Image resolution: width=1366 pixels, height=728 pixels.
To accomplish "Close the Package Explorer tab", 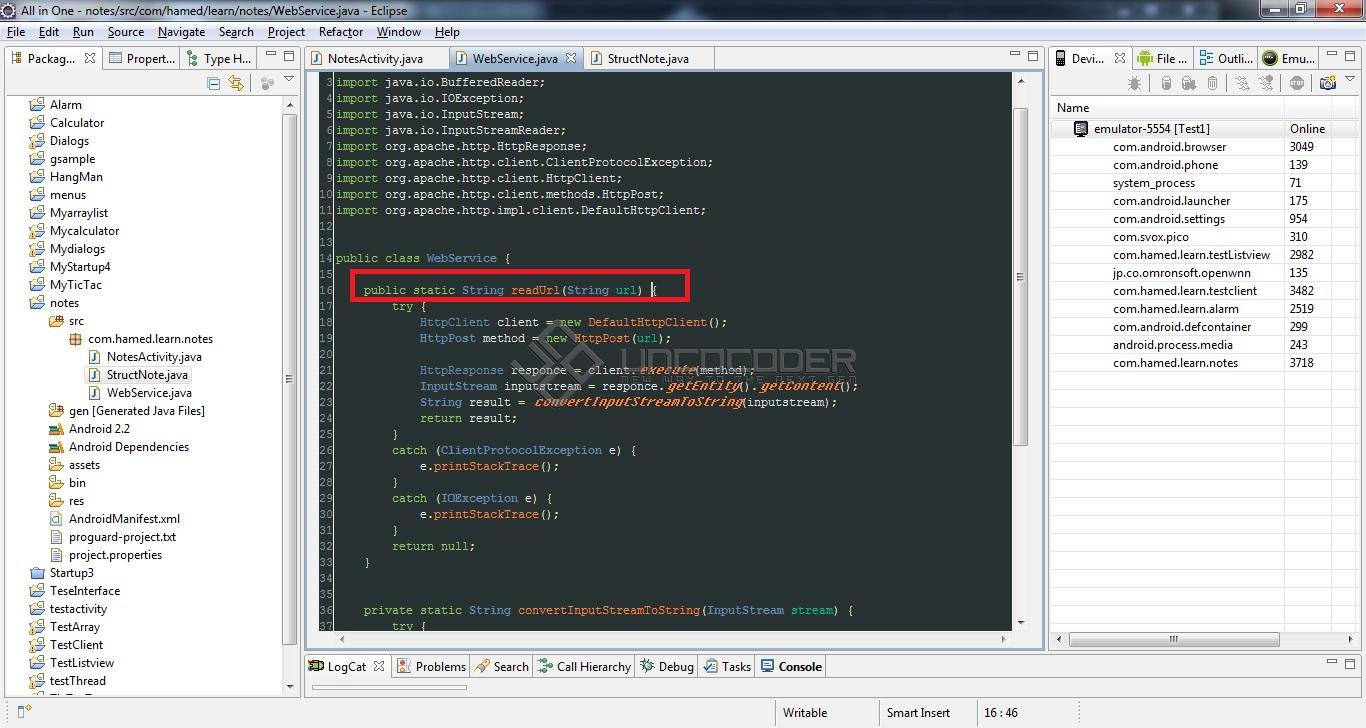I will pyautogui.click(x=89, y=58).
